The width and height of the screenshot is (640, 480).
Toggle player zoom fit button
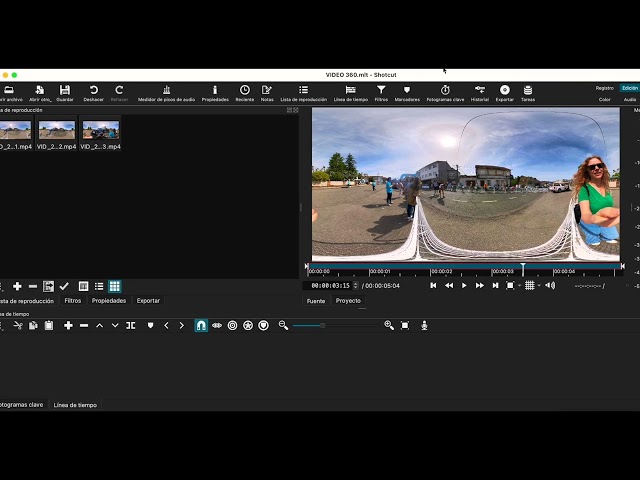pos(510,286)
